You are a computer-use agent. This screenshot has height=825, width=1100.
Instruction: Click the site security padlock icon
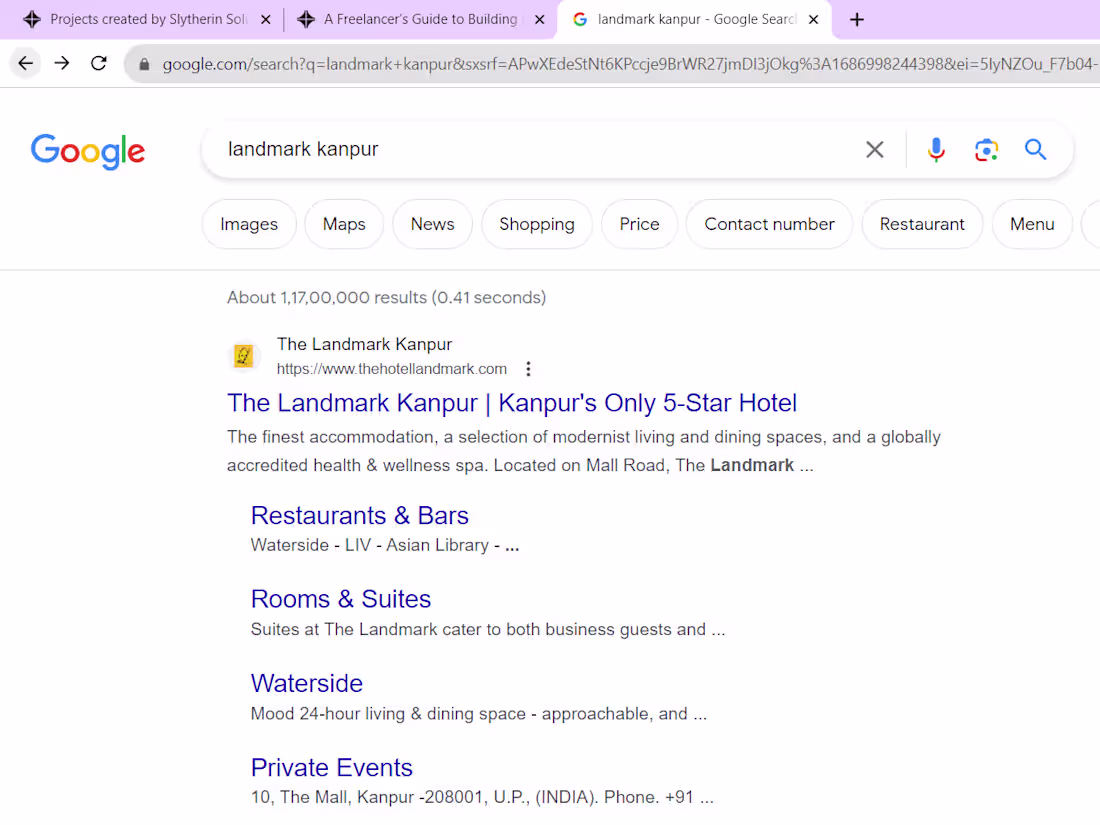[x=143, y=62]
